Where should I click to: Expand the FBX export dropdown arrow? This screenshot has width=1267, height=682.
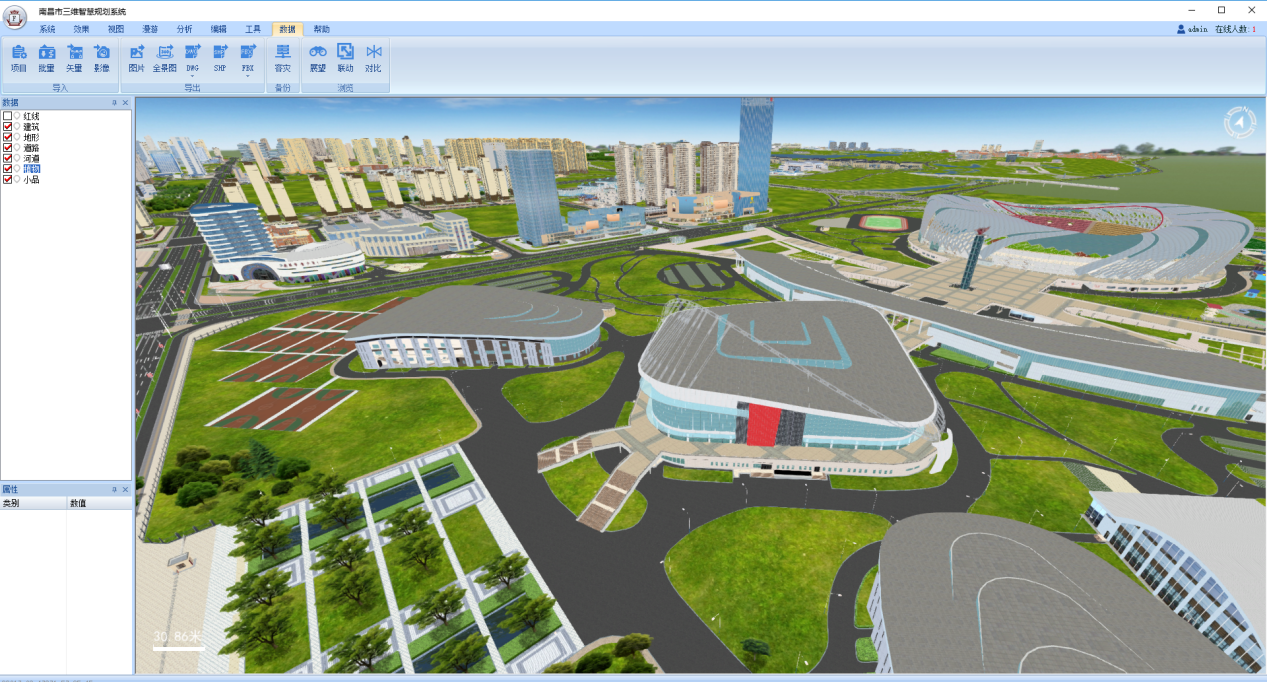click(247, 76)
